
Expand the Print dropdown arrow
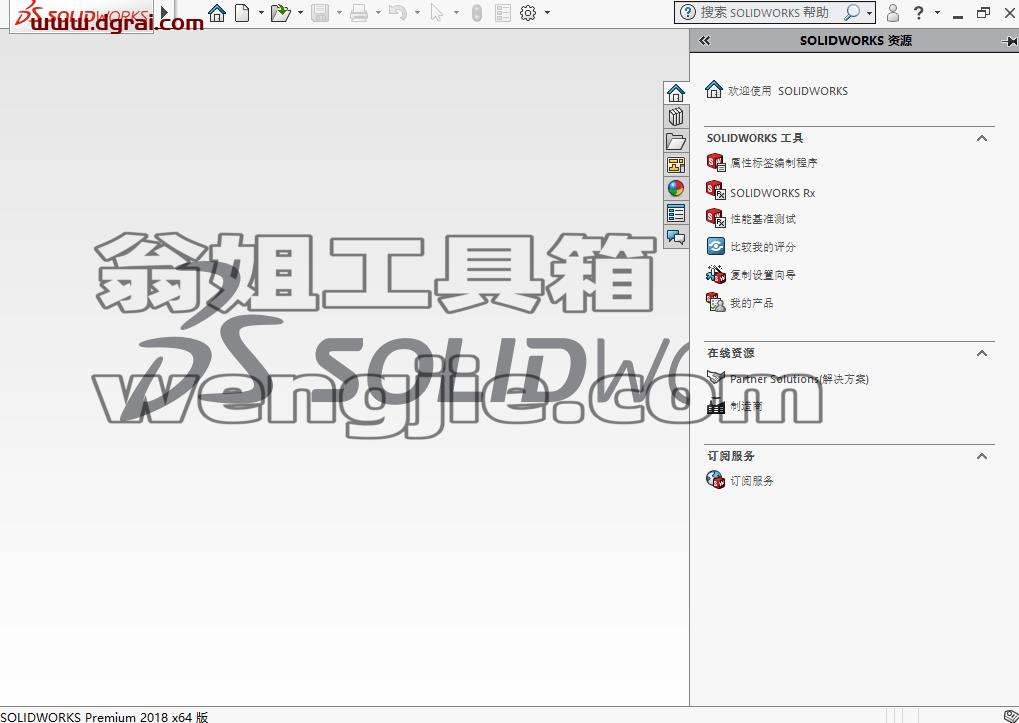click(378, 12)
